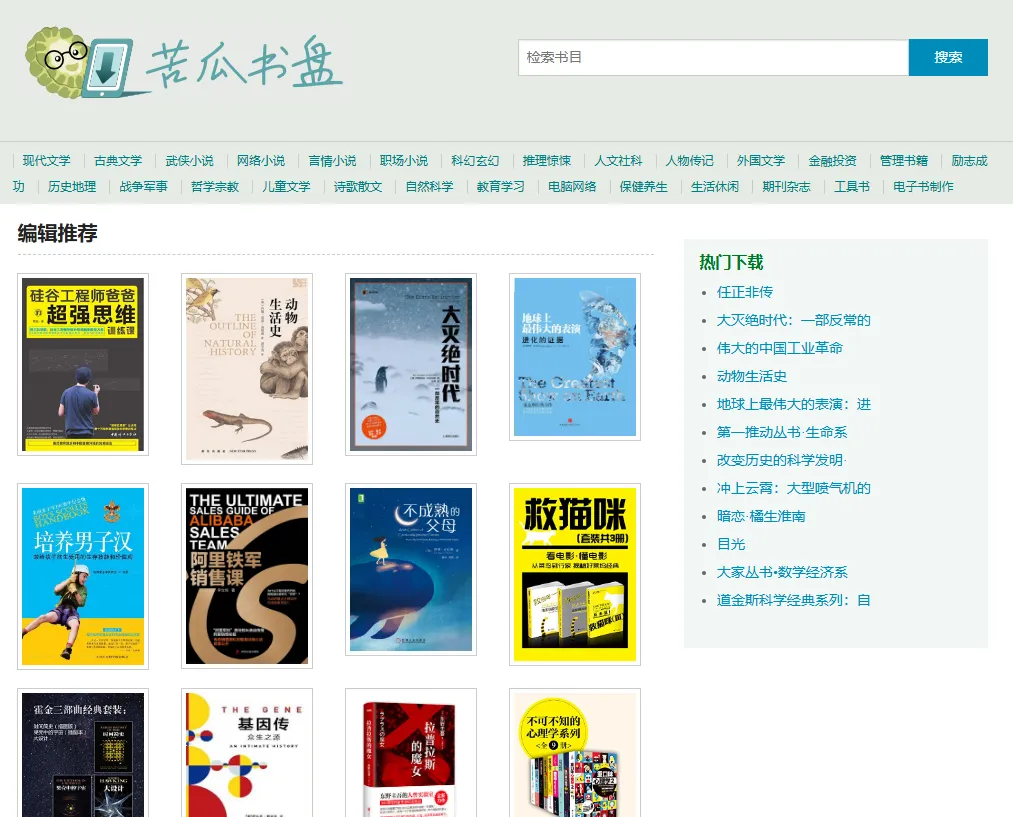Select the 自然科学 category

pos(429,187)
